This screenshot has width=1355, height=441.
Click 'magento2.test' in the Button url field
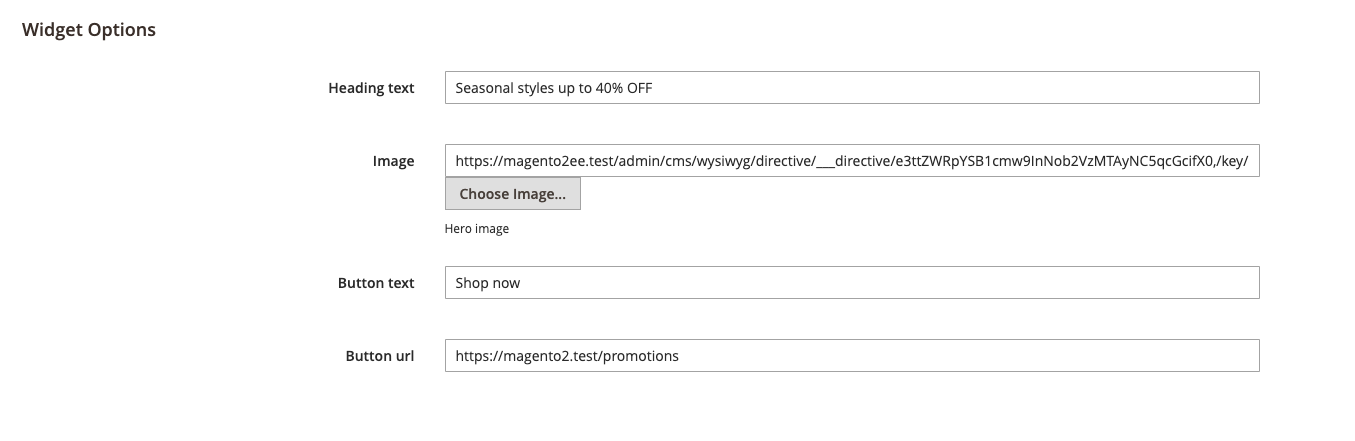pos(557,356)
